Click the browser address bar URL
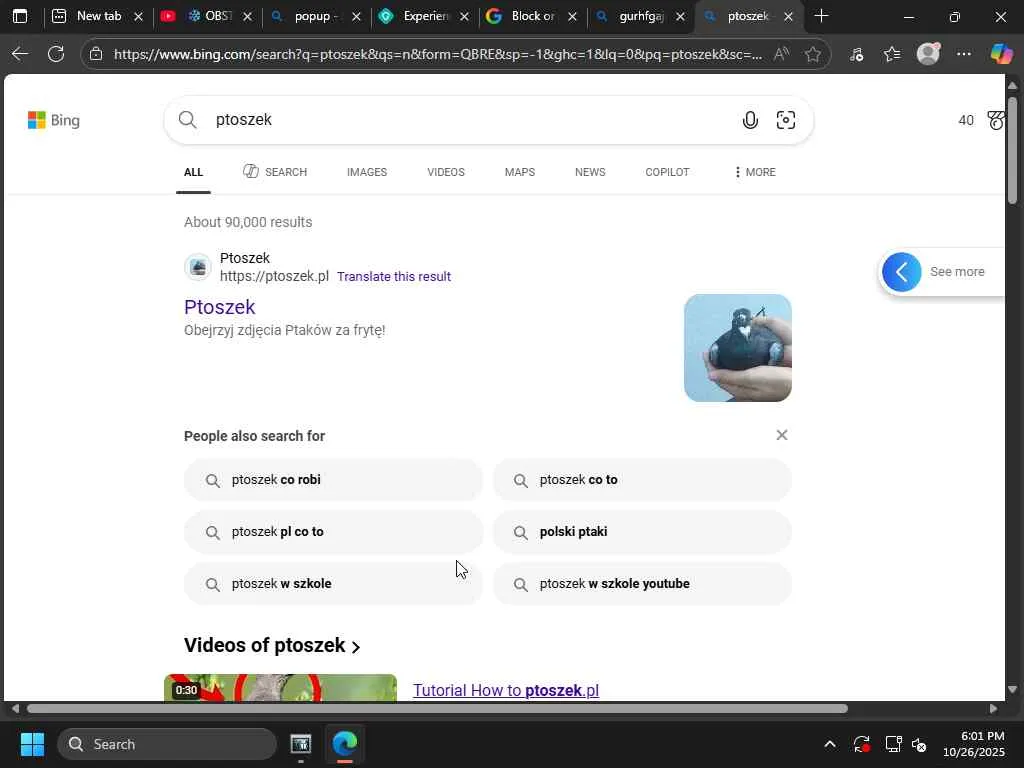The image size is (1024, 768). click(438, 54)
